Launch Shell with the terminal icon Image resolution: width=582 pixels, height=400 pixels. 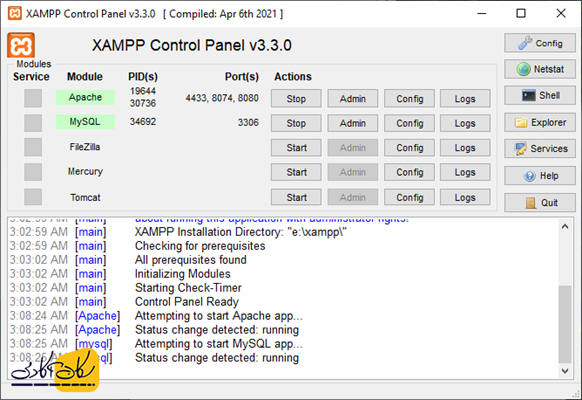pyautogui.click(x=540, y=95)
